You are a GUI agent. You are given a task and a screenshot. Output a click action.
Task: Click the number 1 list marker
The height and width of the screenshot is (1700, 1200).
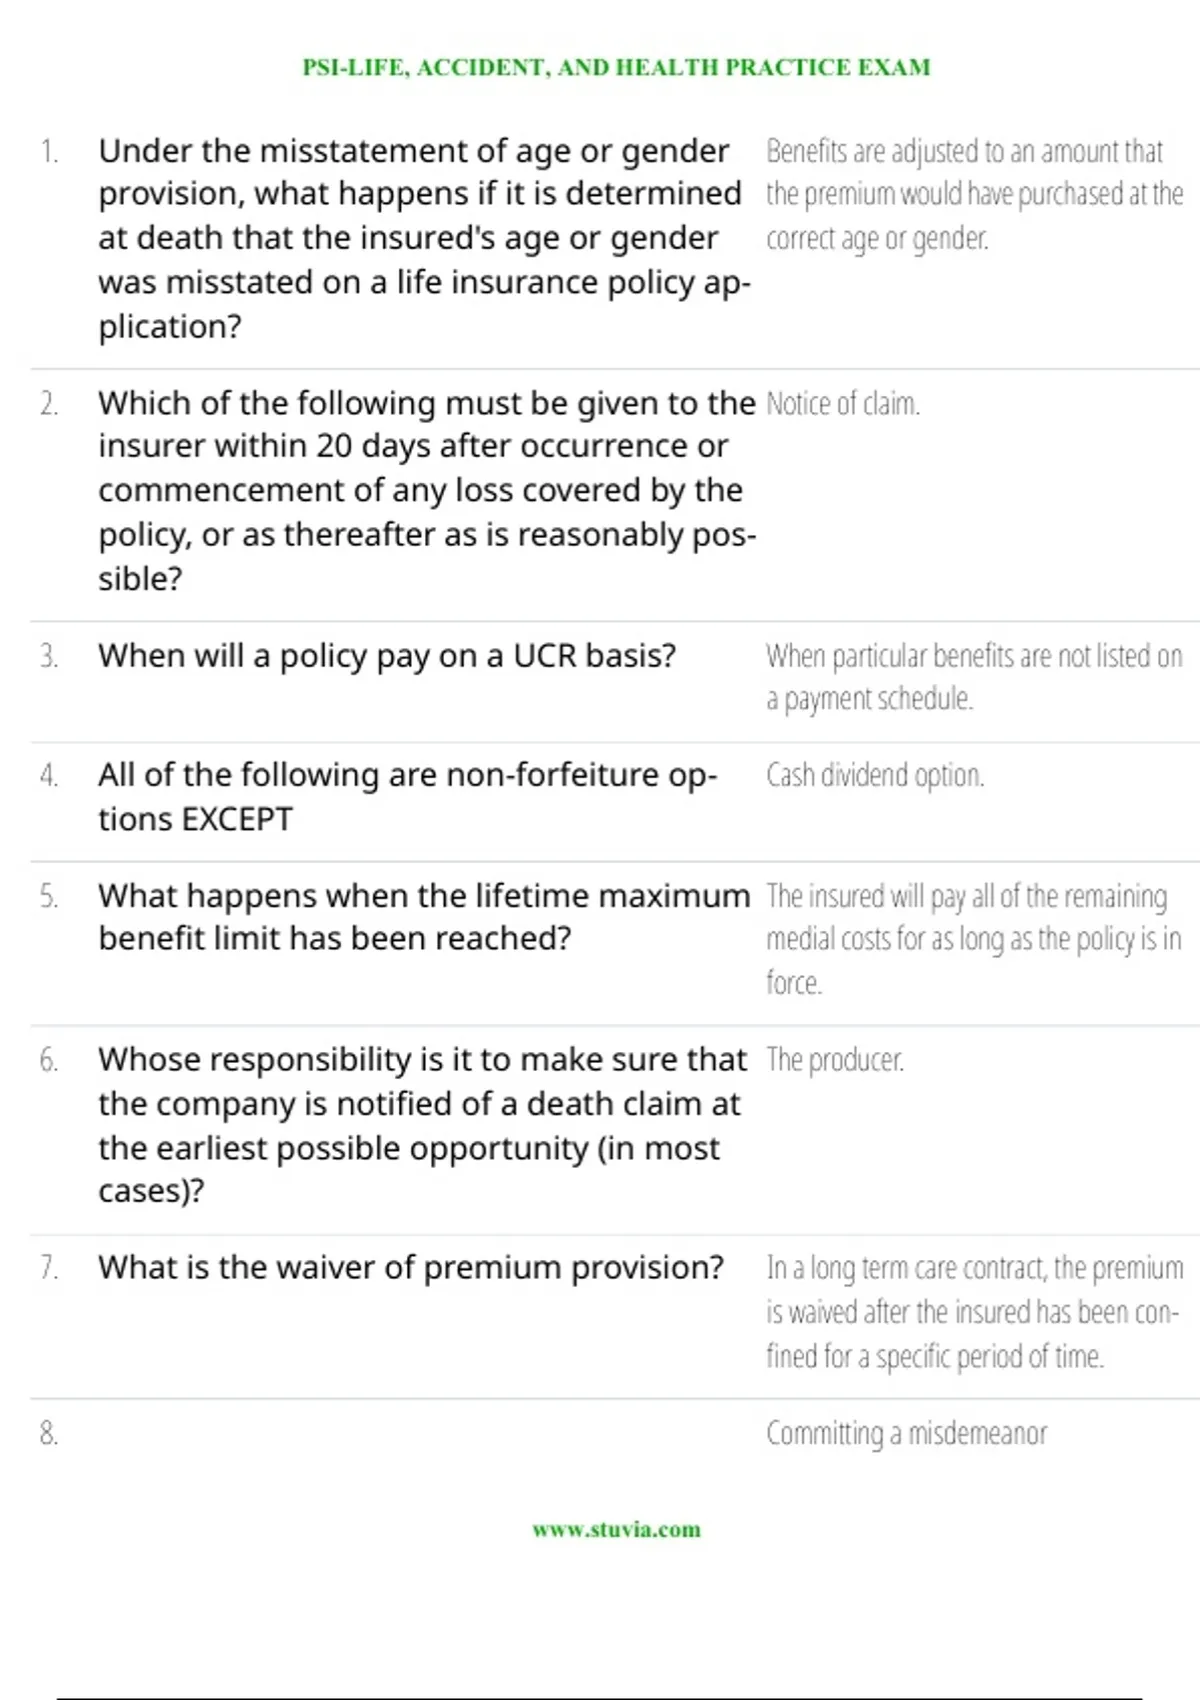(49, 152)
